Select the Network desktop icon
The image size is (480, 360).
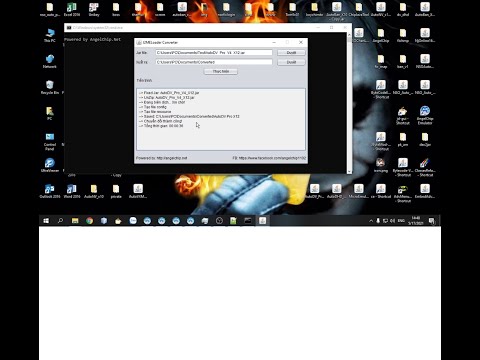(x=50, y=61)
